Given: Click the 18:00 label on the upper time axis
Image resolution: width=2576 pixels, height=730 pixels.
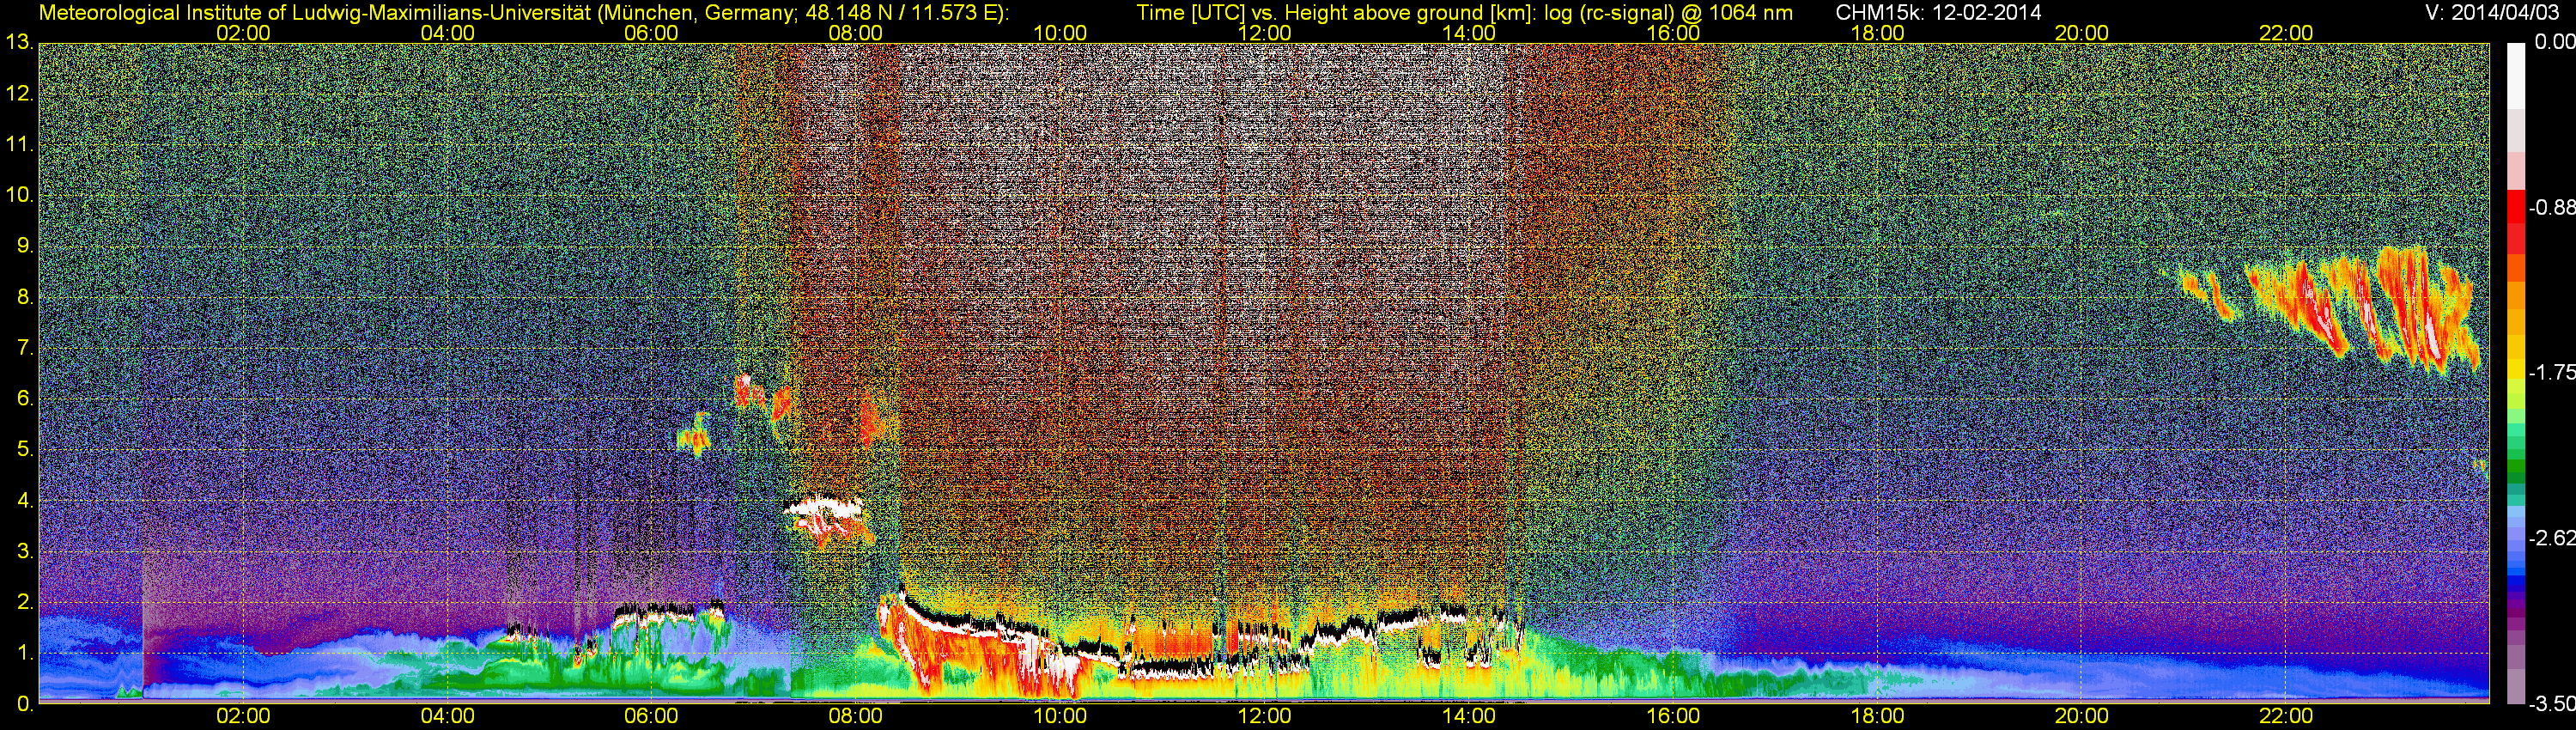Looking at the screenshot, I should pyautogui.click(x=1877, y=33).
